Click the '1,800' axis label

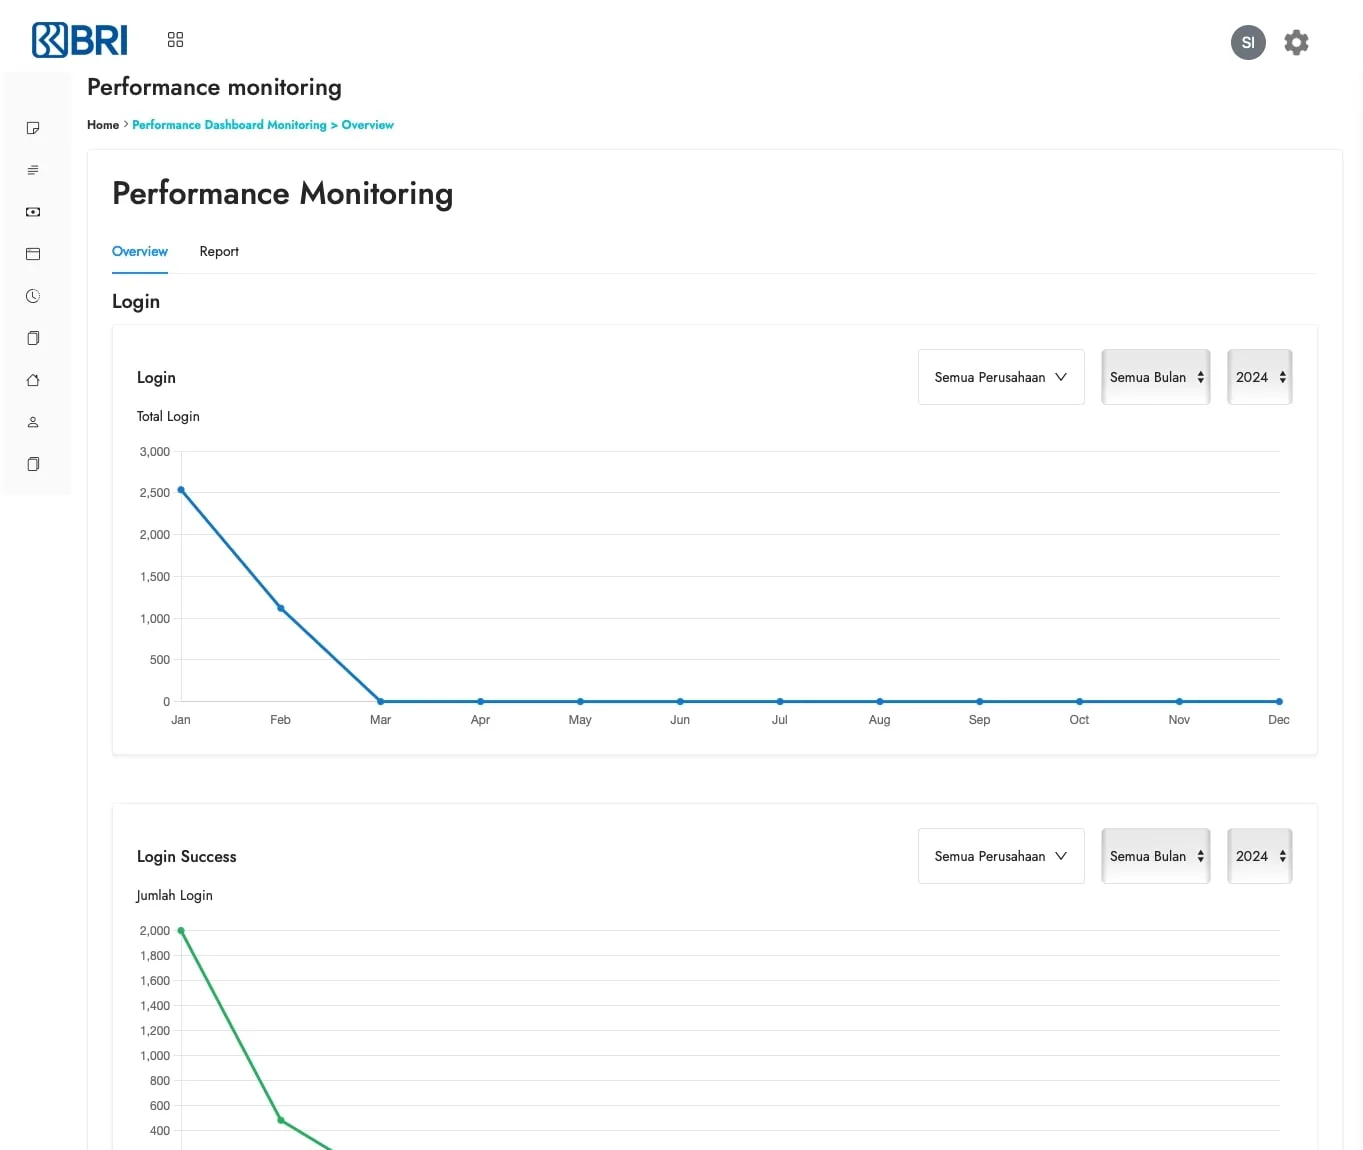(155, 956)
